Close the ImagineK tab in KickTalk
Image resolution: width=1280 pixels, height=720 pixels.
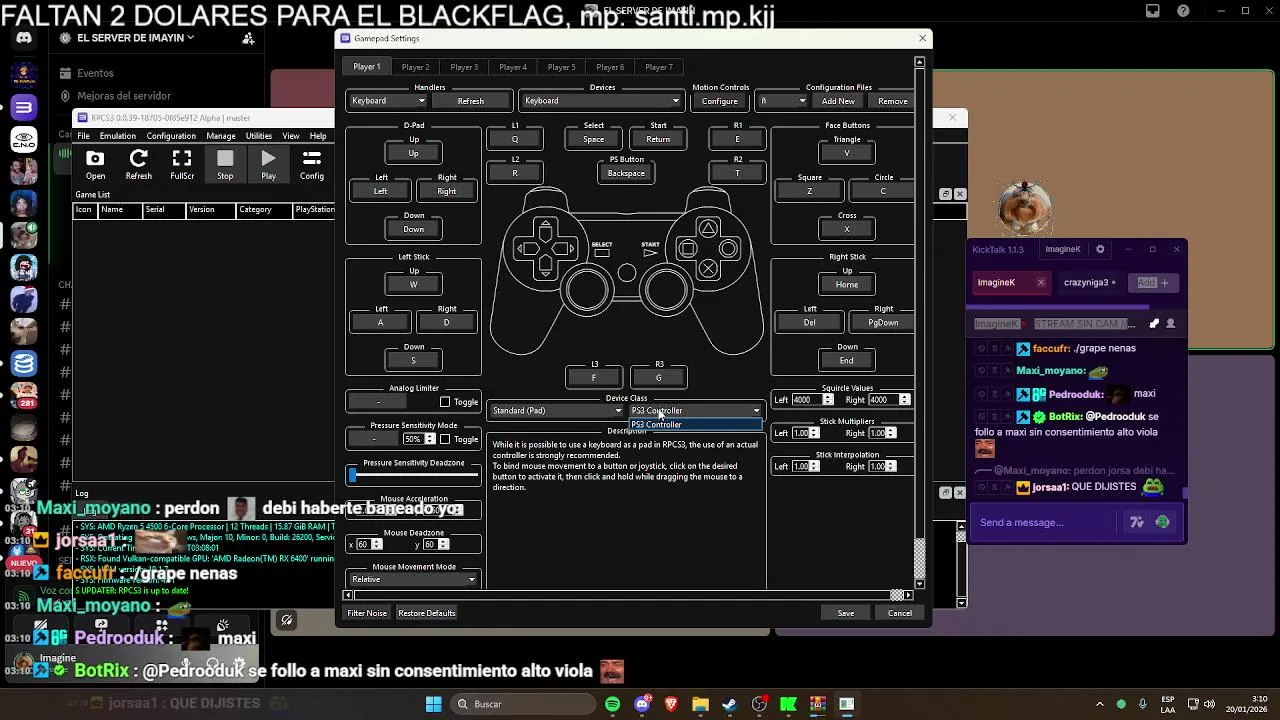point(1040,283)
